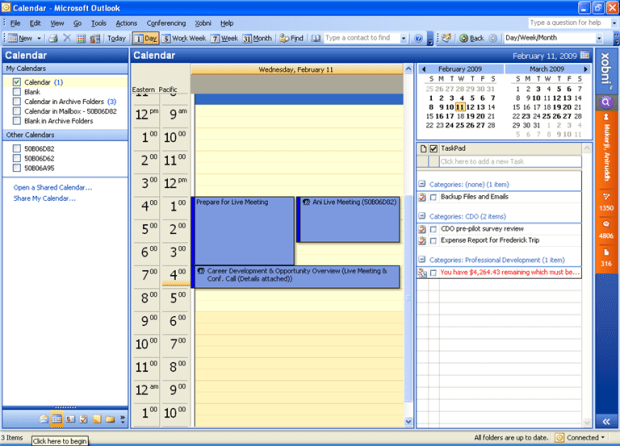Collapse the Xobni sidebar double arrows
Image resolution: width=620 pixels, height=446 pixels.
[606, 421]
